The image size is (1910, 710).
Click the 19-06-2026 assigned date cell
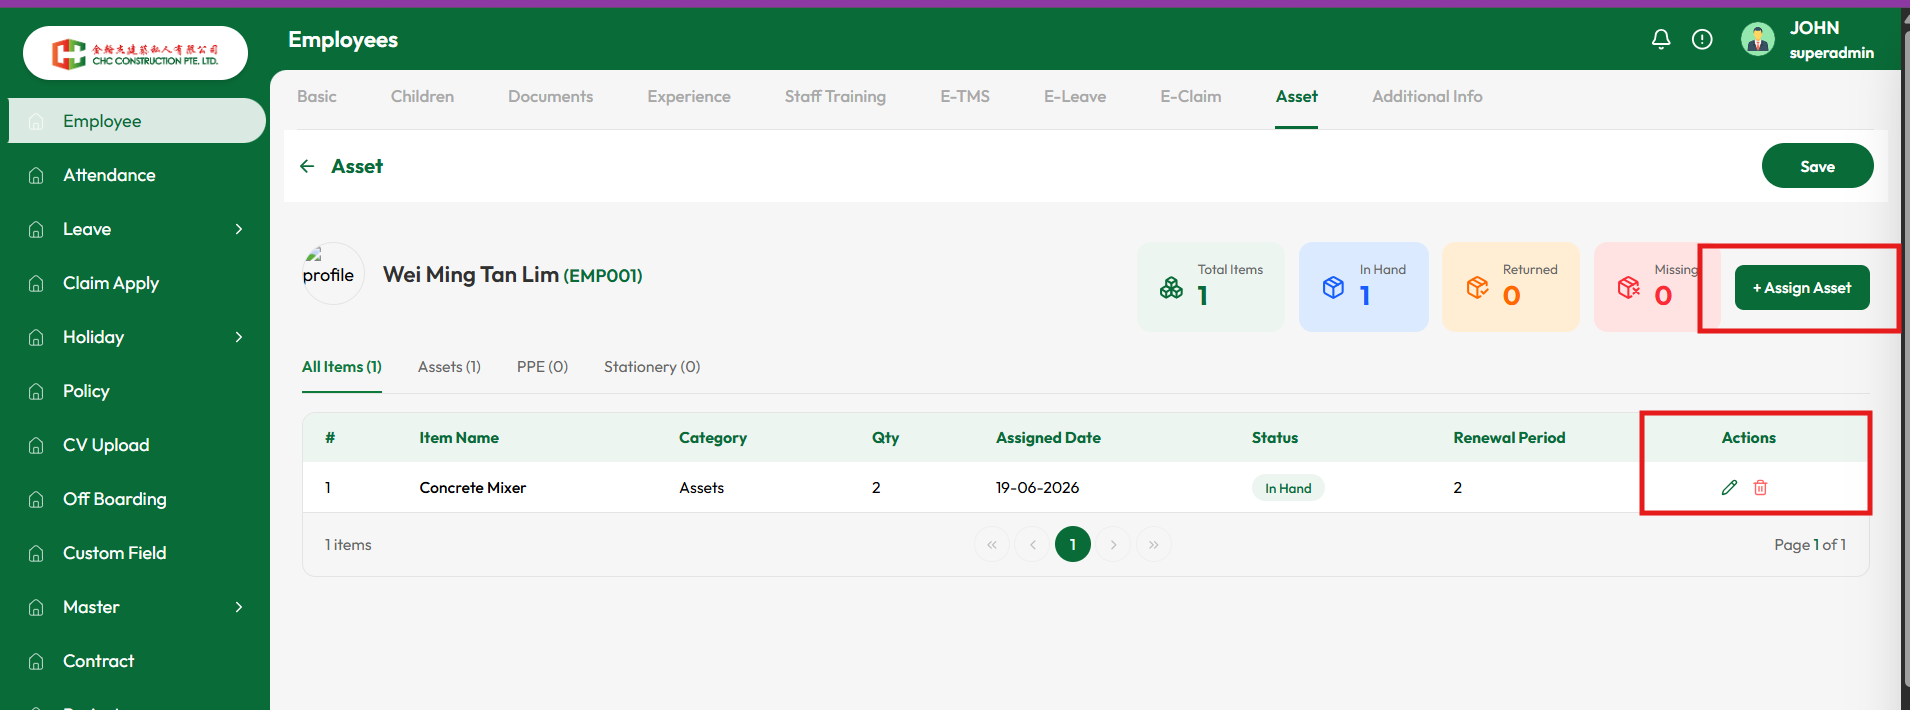tap(1037, 488)
